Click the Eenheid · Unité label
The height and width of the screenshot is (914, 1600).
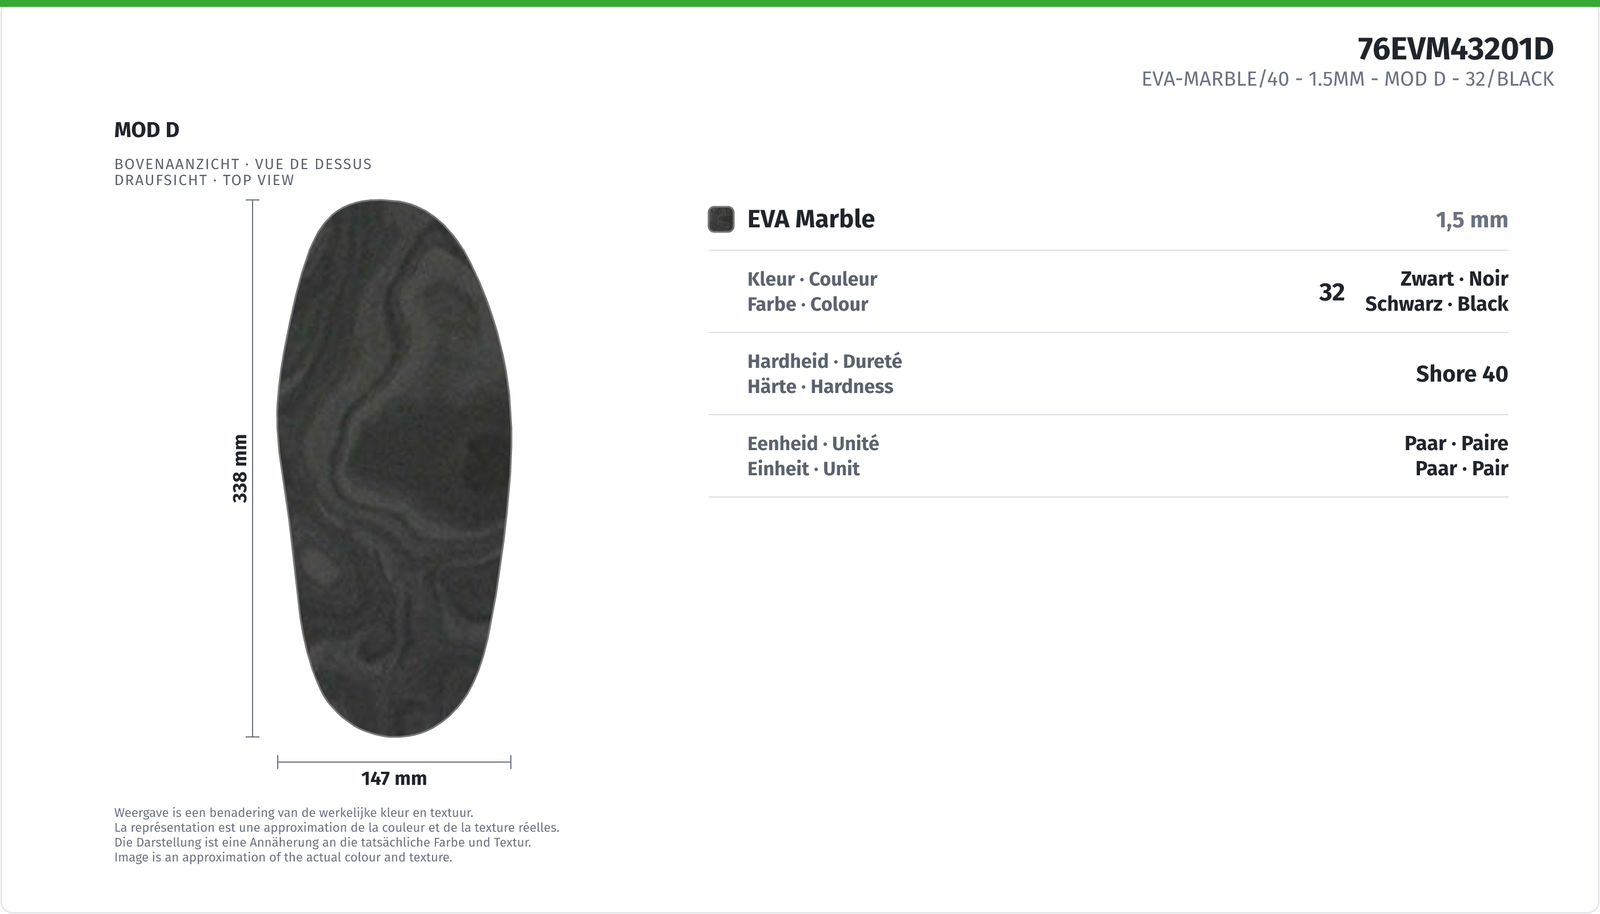pos(813,443)
